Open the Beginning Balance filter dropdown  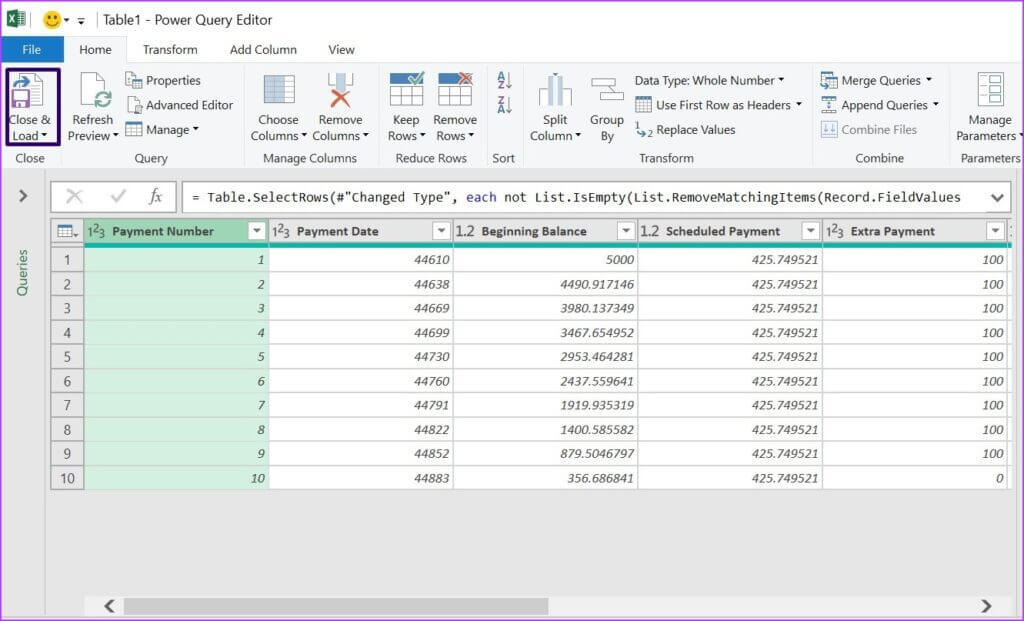(626, 231)
